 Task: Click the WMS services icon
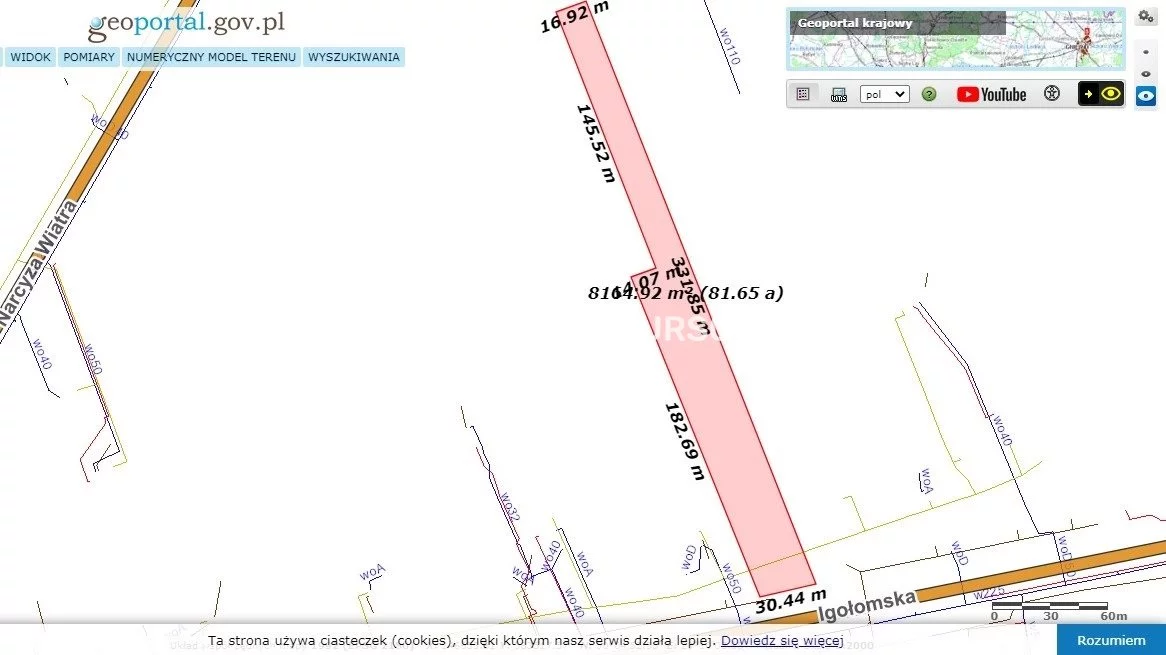[x=839, y=94]
